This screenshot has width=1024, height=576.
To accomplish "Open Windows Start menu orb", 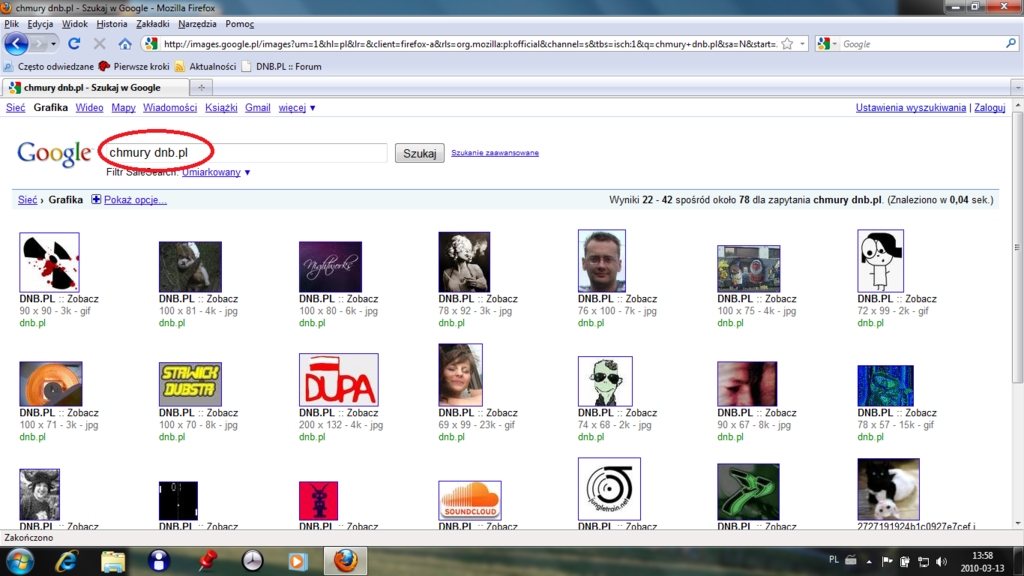I will [20, 561].
